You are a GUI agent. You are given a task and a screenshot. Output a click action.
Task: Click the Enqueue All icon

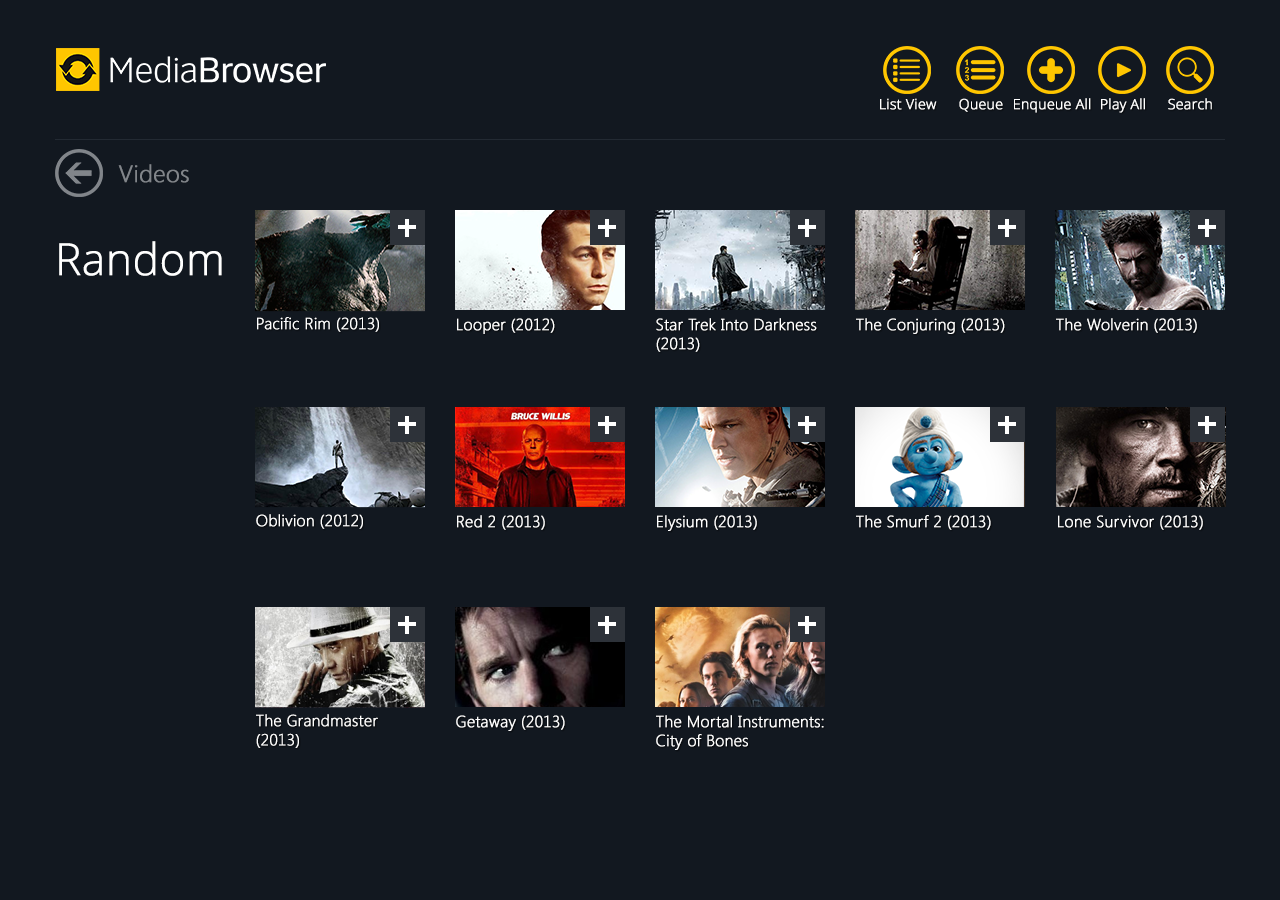point(1051,70)
